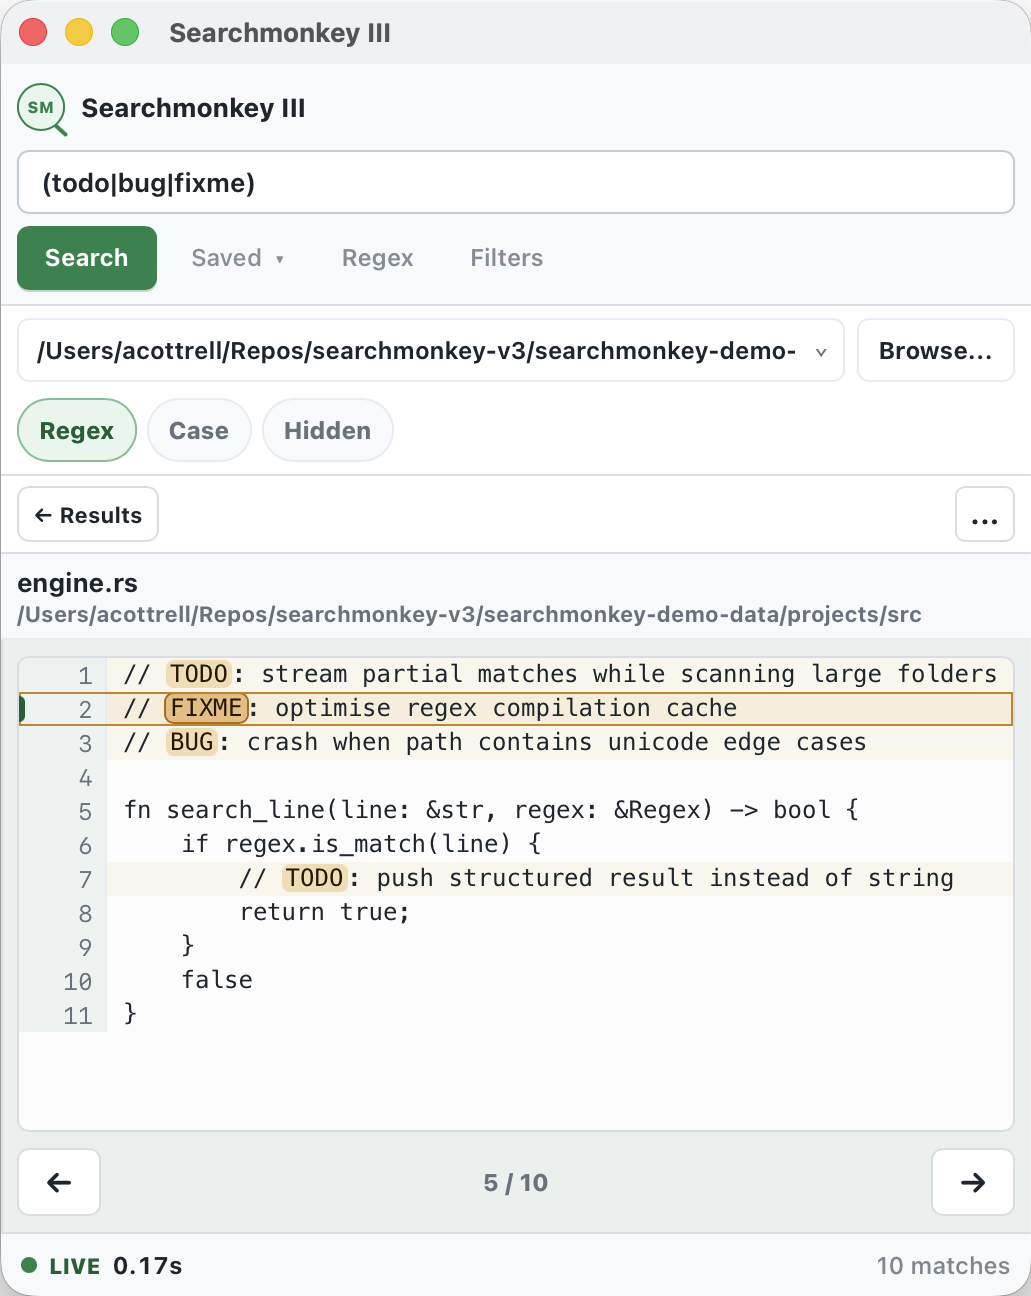
Task: Toggle the Hidden files pill
Action: pos(327,430)
